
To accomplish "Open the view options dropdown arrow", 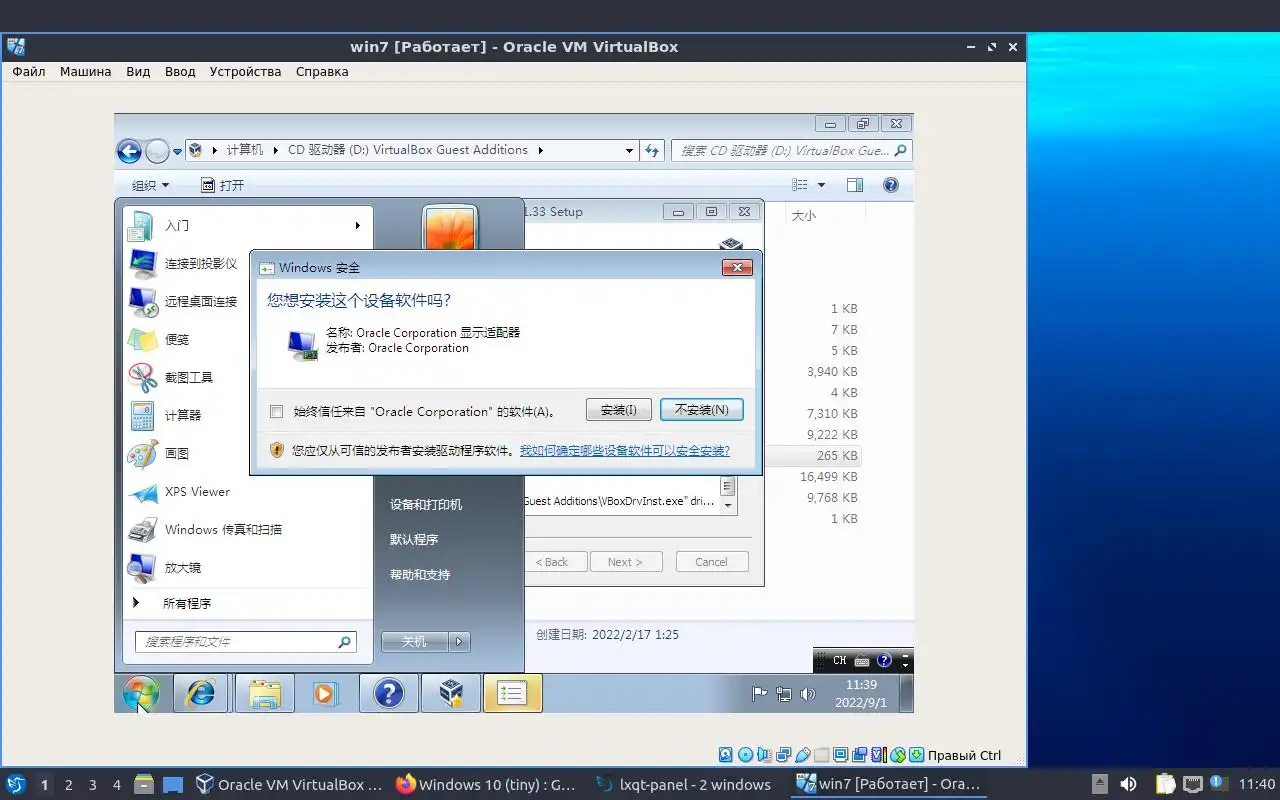I will [x=821, y=185].
